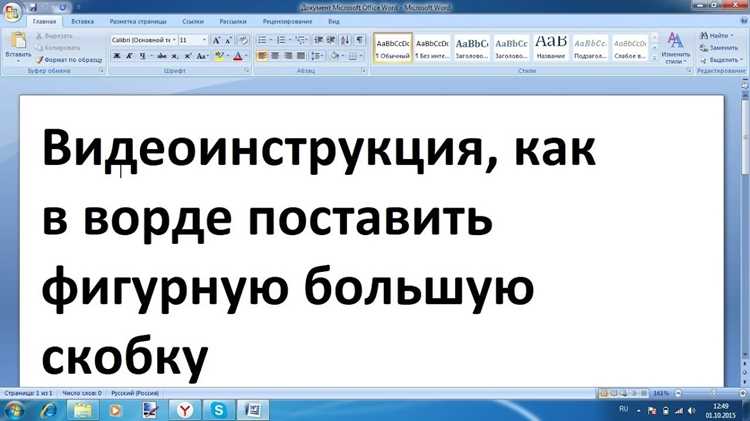The height and width of the screenshot is (421, 750).
Task: Open the round Office button menu
Action: [11, 11]
